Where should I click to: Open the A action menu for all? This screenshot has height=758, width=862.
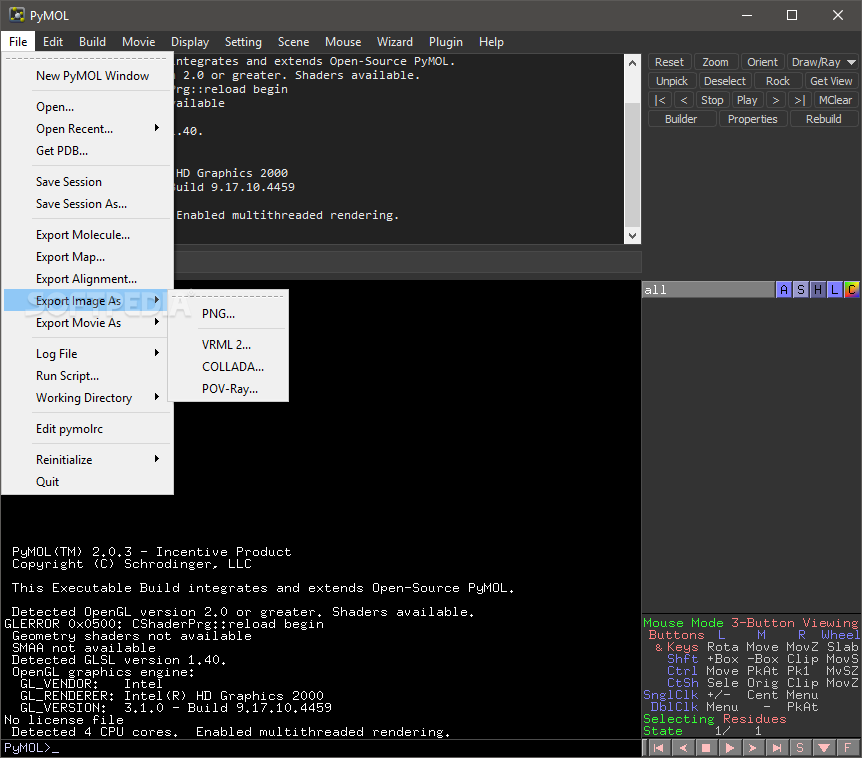click(784, 290)
